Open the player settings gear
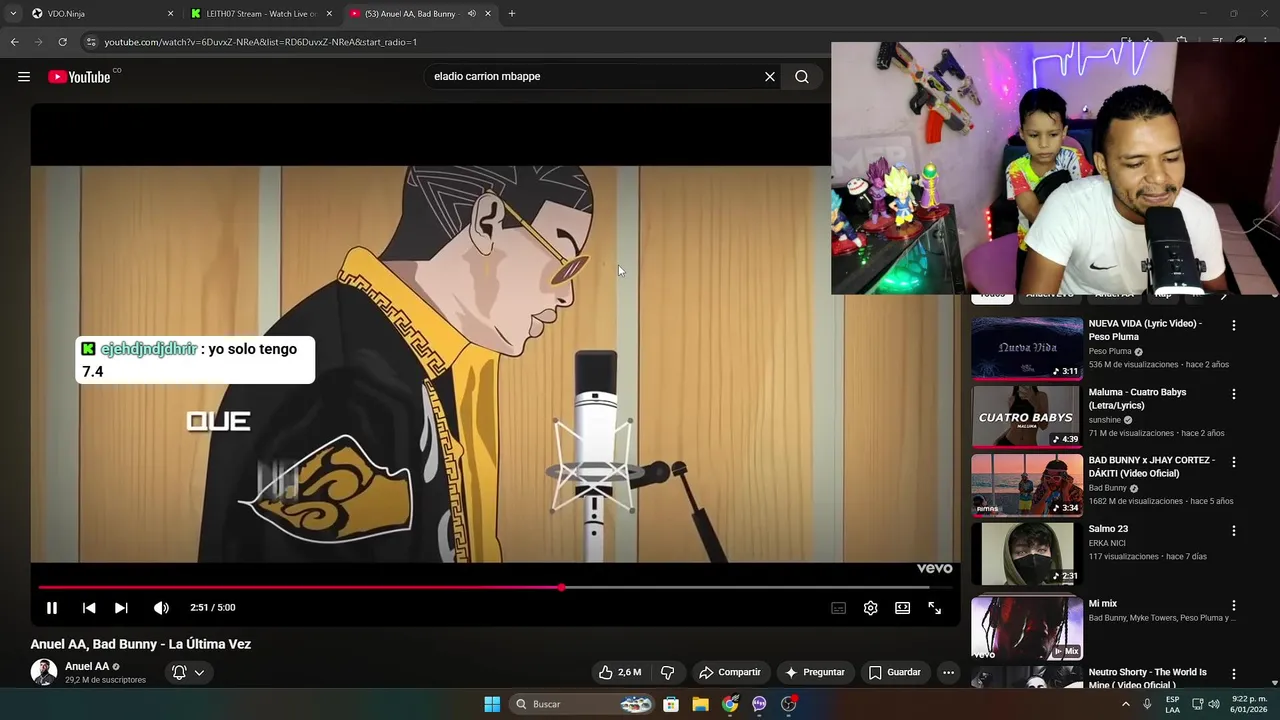 pyautogui.click(x=871, y=608)
